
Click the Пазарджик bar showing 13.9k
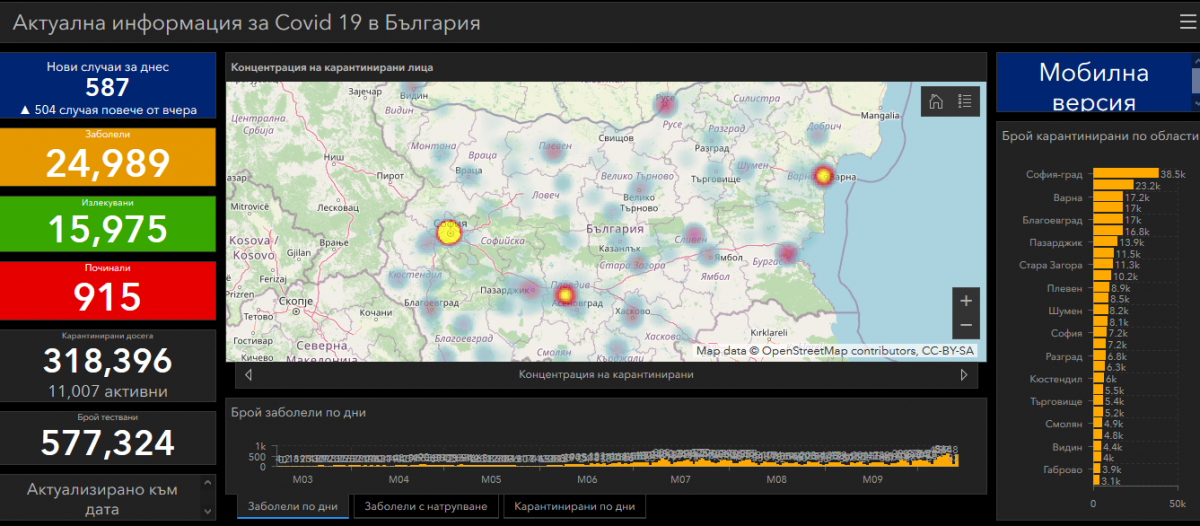tap(1104, 243)
